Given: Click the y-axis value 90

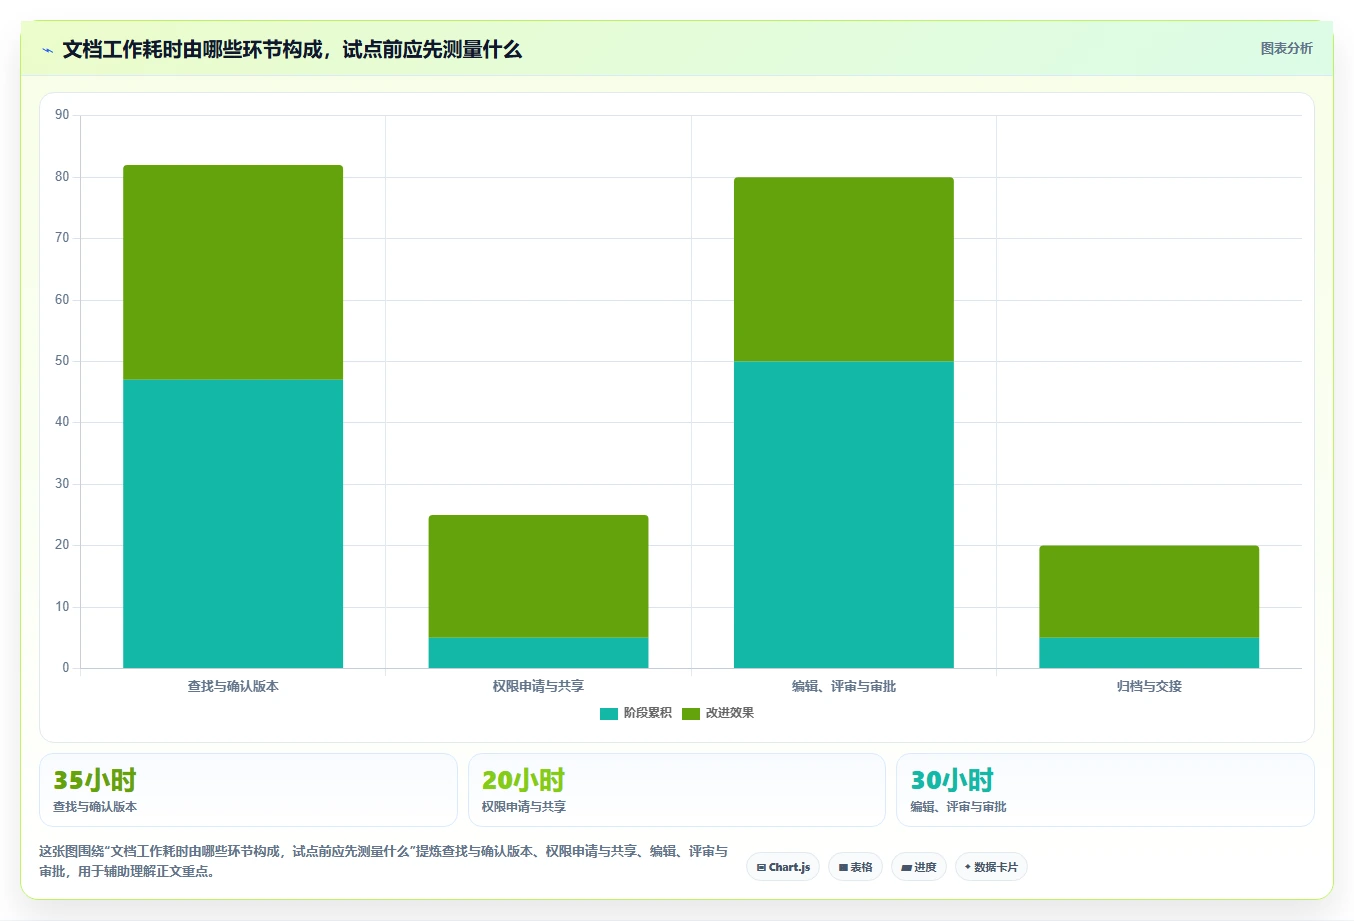Looking at the screenshot, I should point(62,115).
